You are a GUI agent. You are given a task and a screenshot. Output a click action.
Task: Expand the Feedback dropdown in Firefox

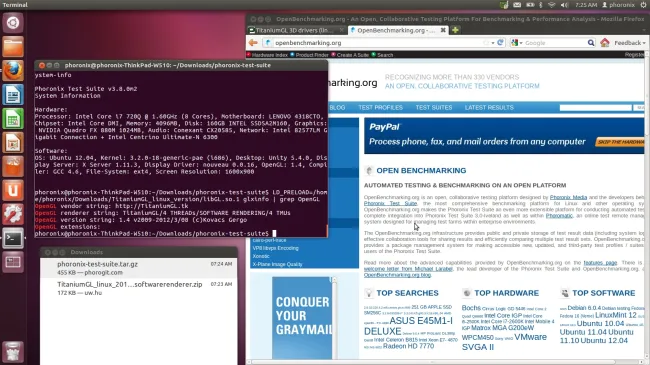[630, 43]
